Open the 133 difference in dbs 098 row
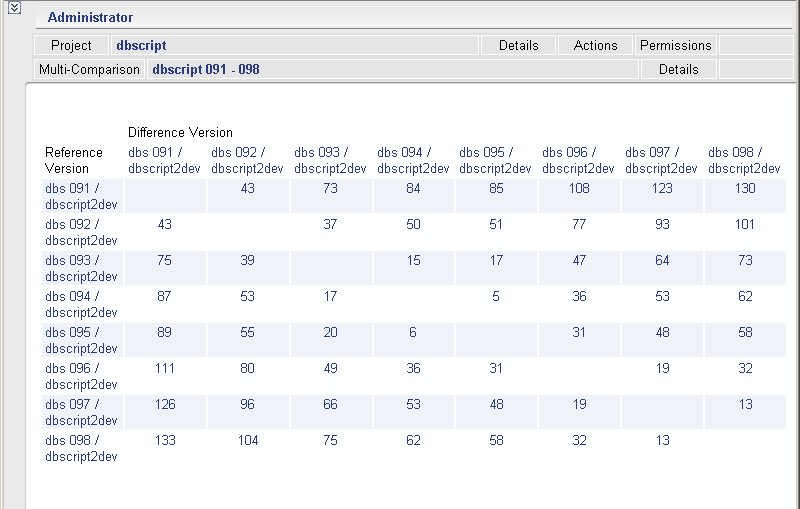Image resolution: width=800 pixels, height=509 pixels. coord(165,441)
